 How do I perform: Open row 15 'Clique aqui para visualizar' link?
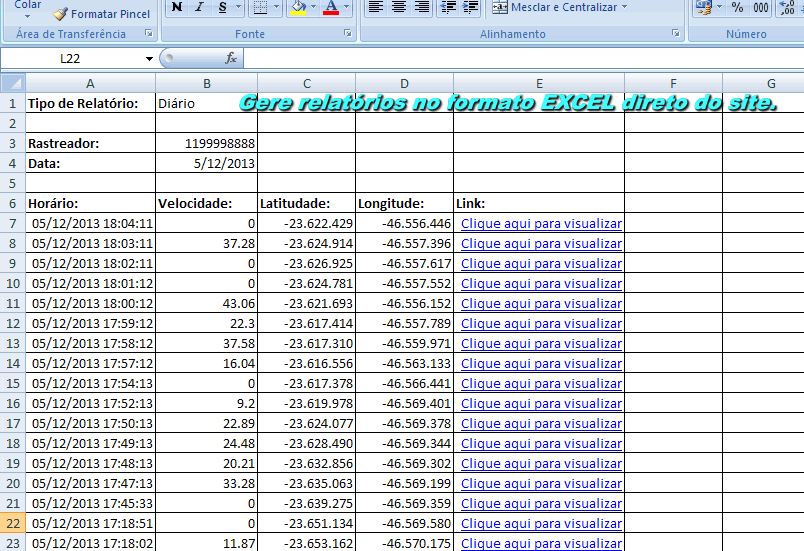click(541, 384)
